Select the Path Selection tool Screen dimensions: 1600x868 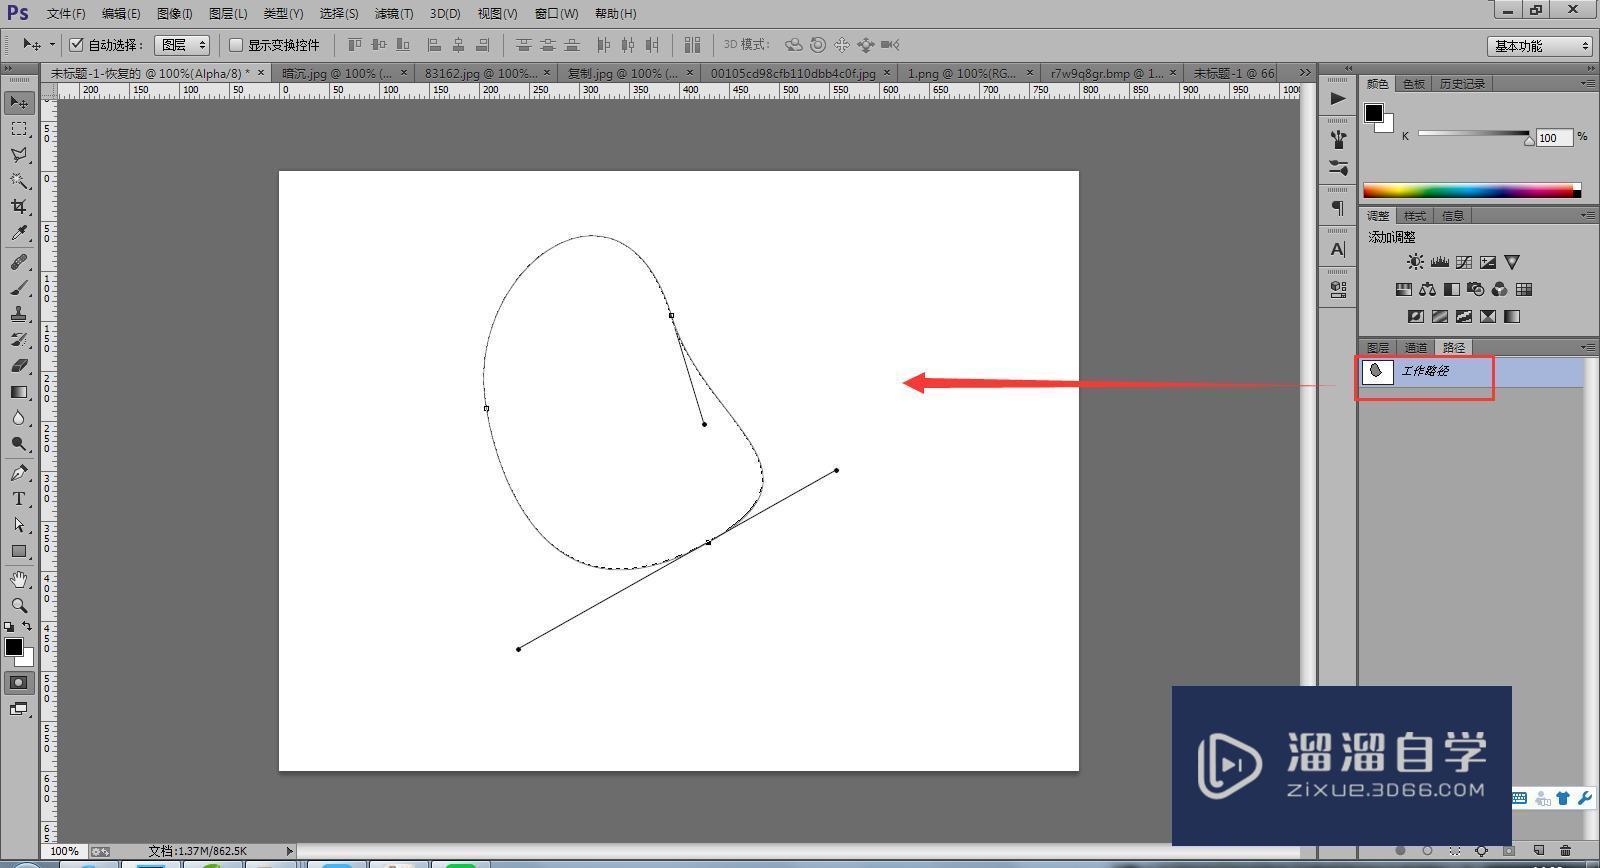[19, 525]
